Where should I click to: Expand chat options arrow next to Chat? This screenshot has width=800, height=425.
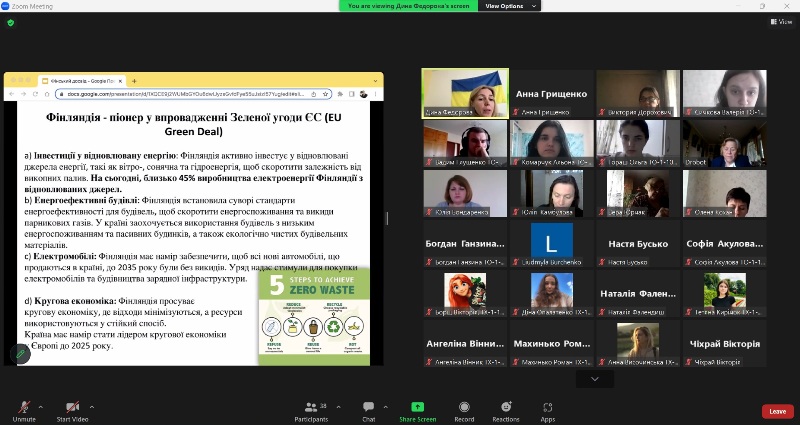tap(386, 406)
